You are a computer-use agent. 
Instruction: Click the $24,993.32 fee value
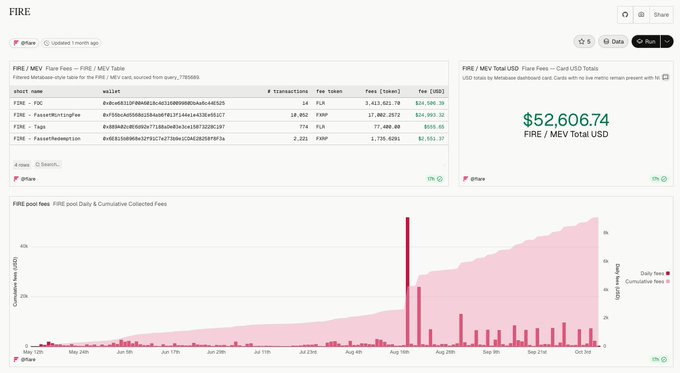click(x=430, y=115)
